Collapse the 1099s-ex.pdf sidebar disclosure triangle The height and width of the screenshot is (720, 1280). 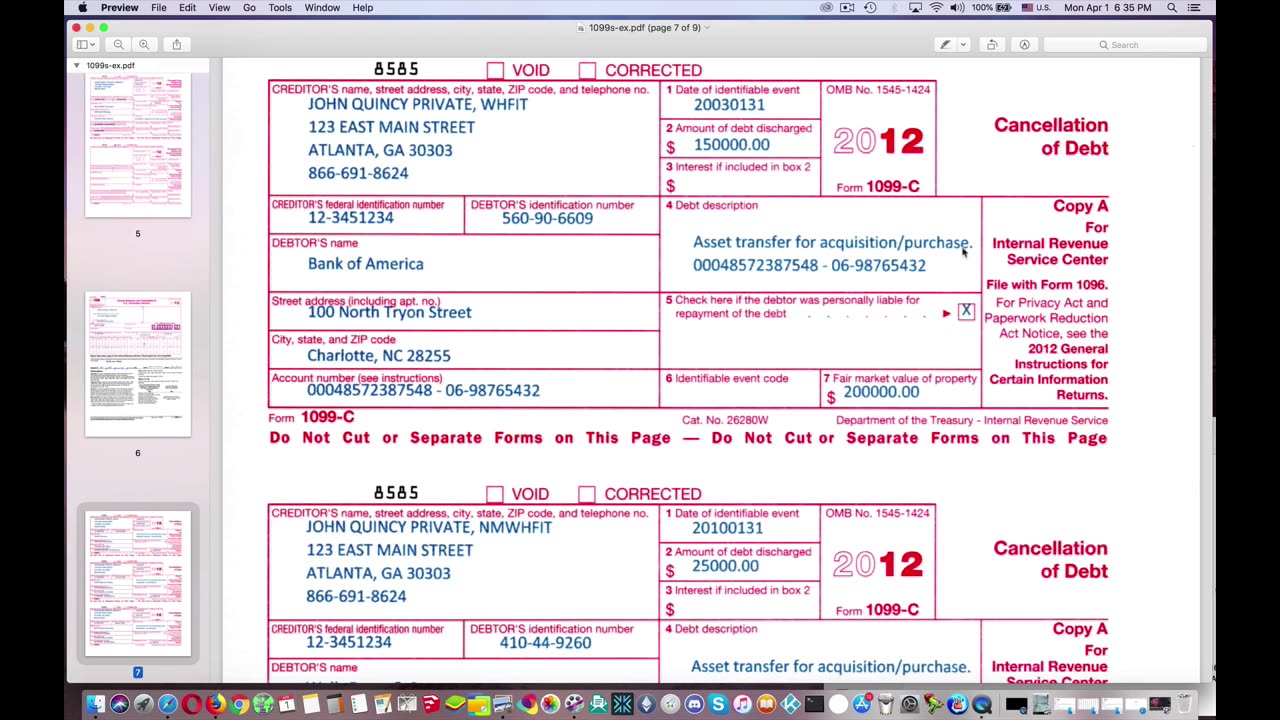(76, 65)
